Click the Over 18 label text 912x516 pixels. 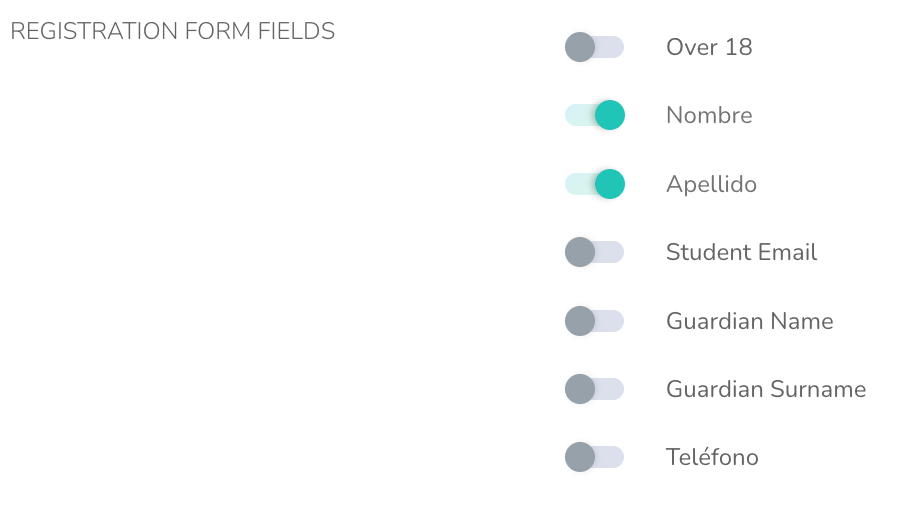coord(709,47)
